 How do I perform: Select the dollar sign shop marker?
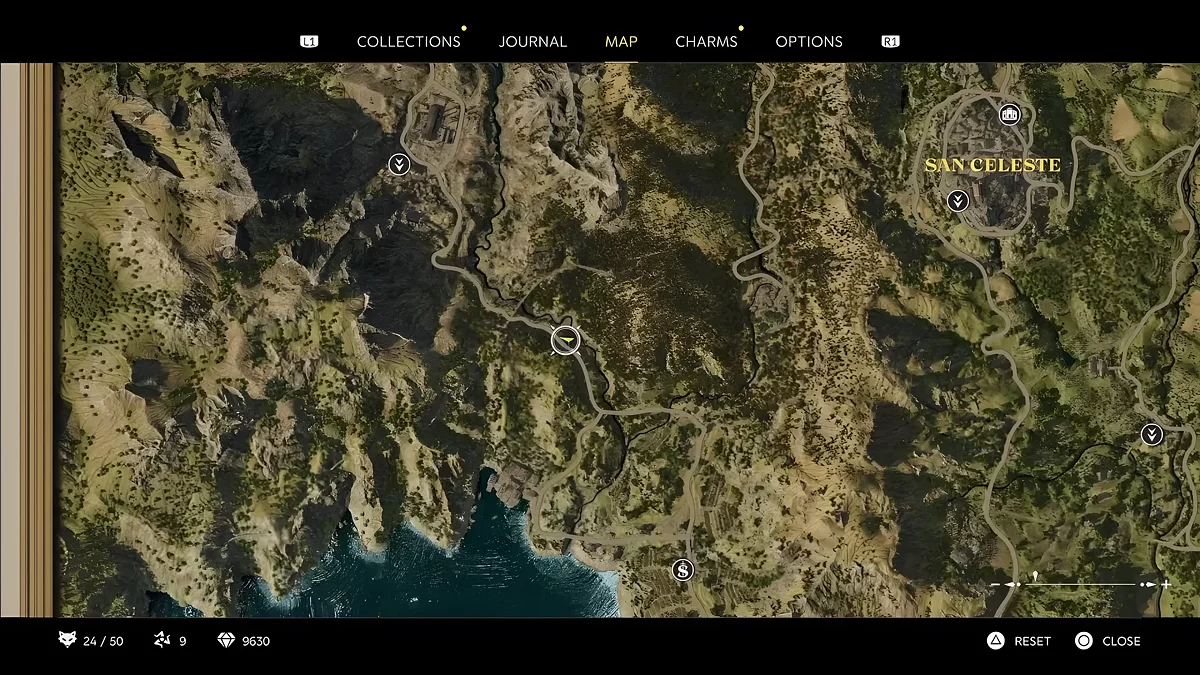point(683,570)
